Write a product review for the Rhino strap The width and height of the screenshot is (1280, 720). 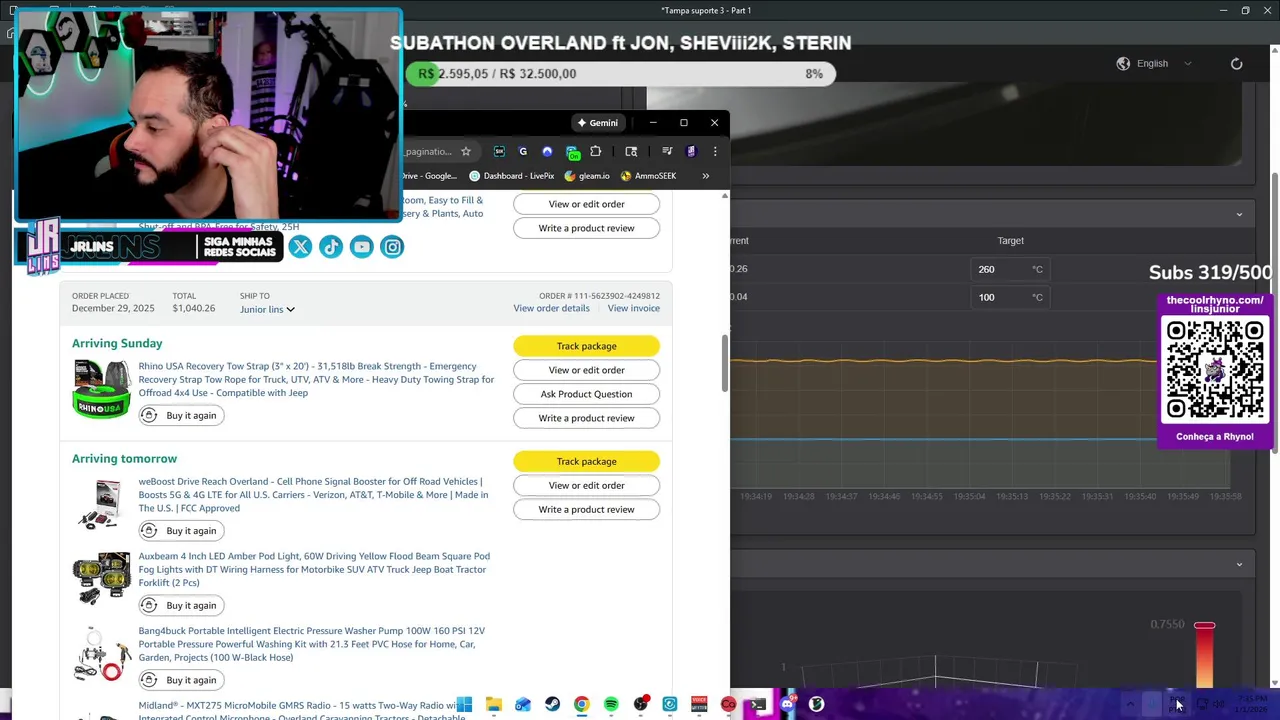click(586, 418)
